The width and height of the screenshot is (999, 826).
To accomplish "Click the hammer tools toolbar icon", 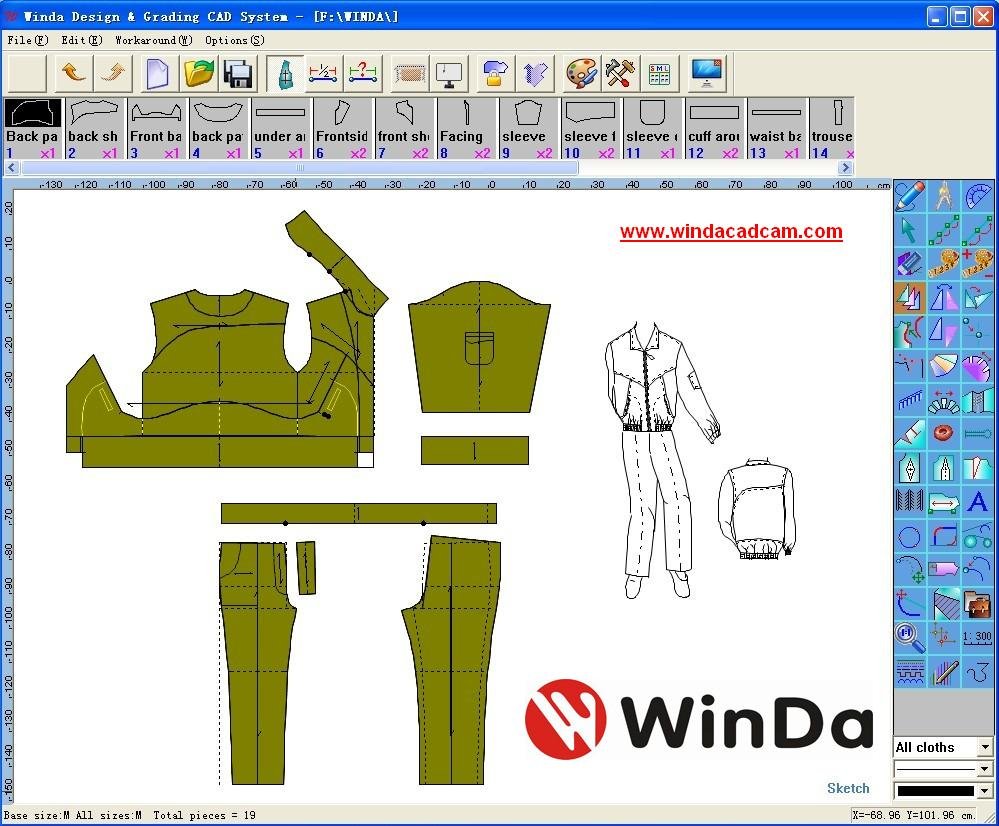I will (620, 72).
